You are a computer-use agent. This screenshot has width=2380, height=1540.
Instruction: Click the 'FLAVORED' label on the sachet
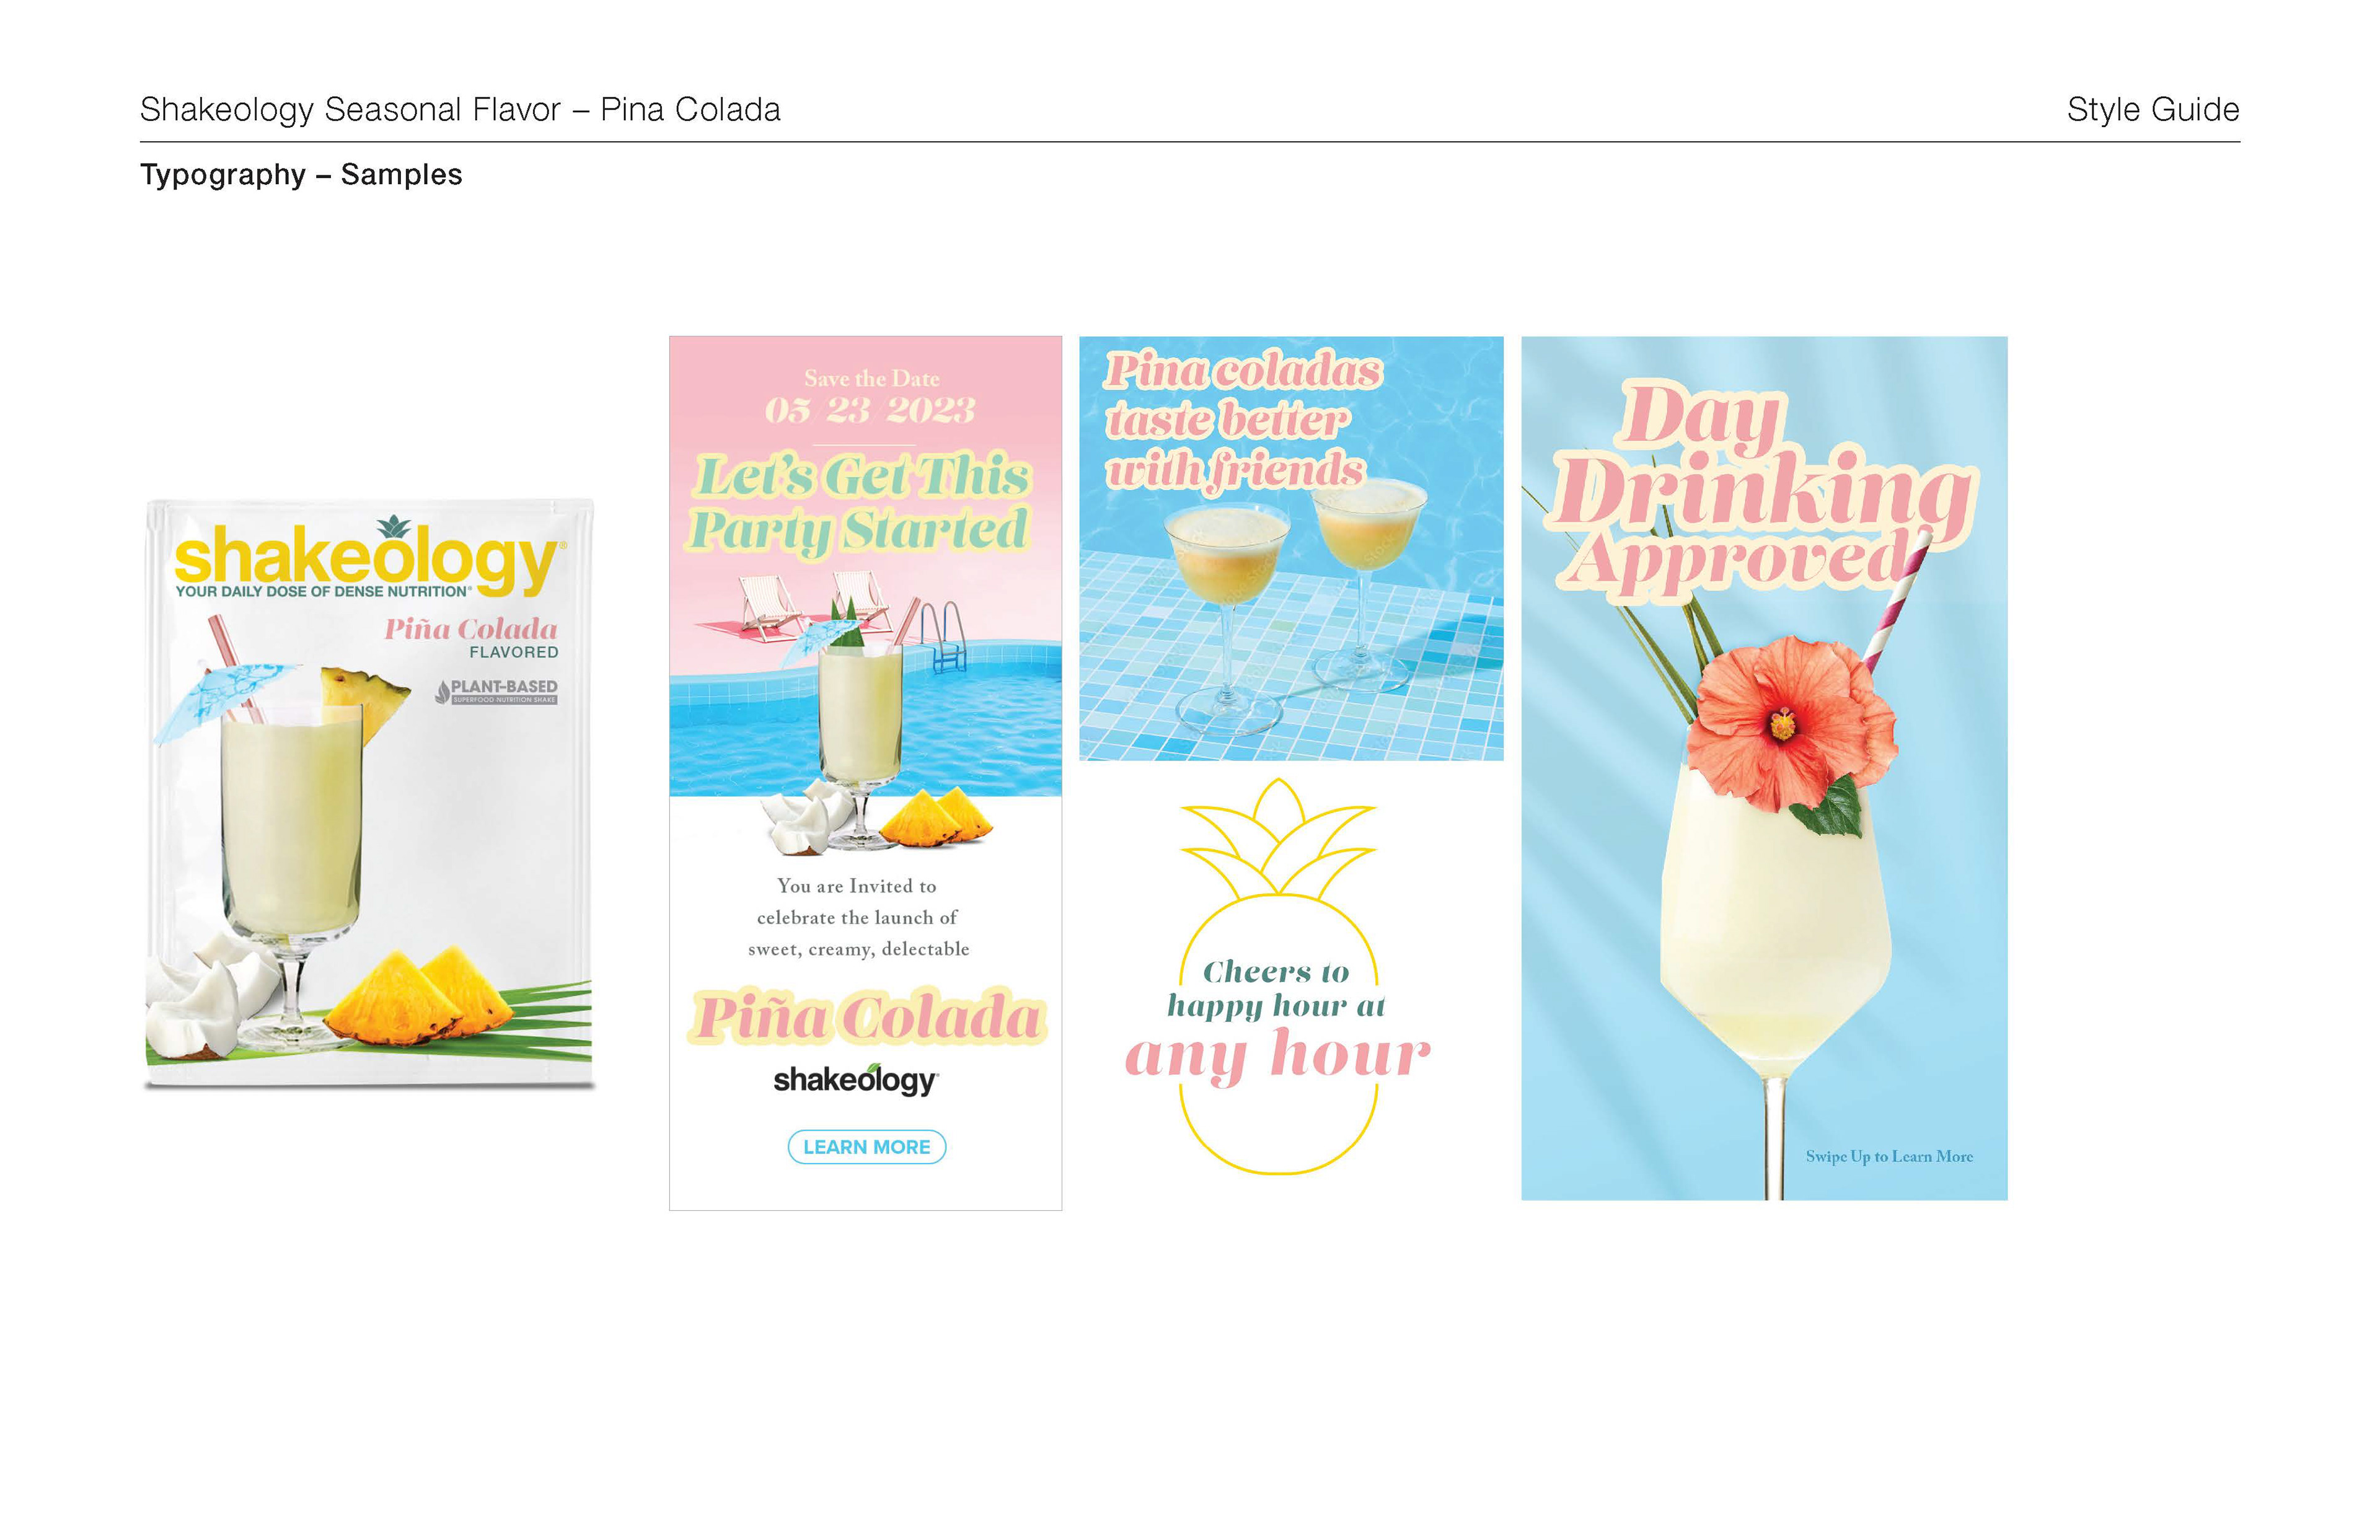(514, 652)
